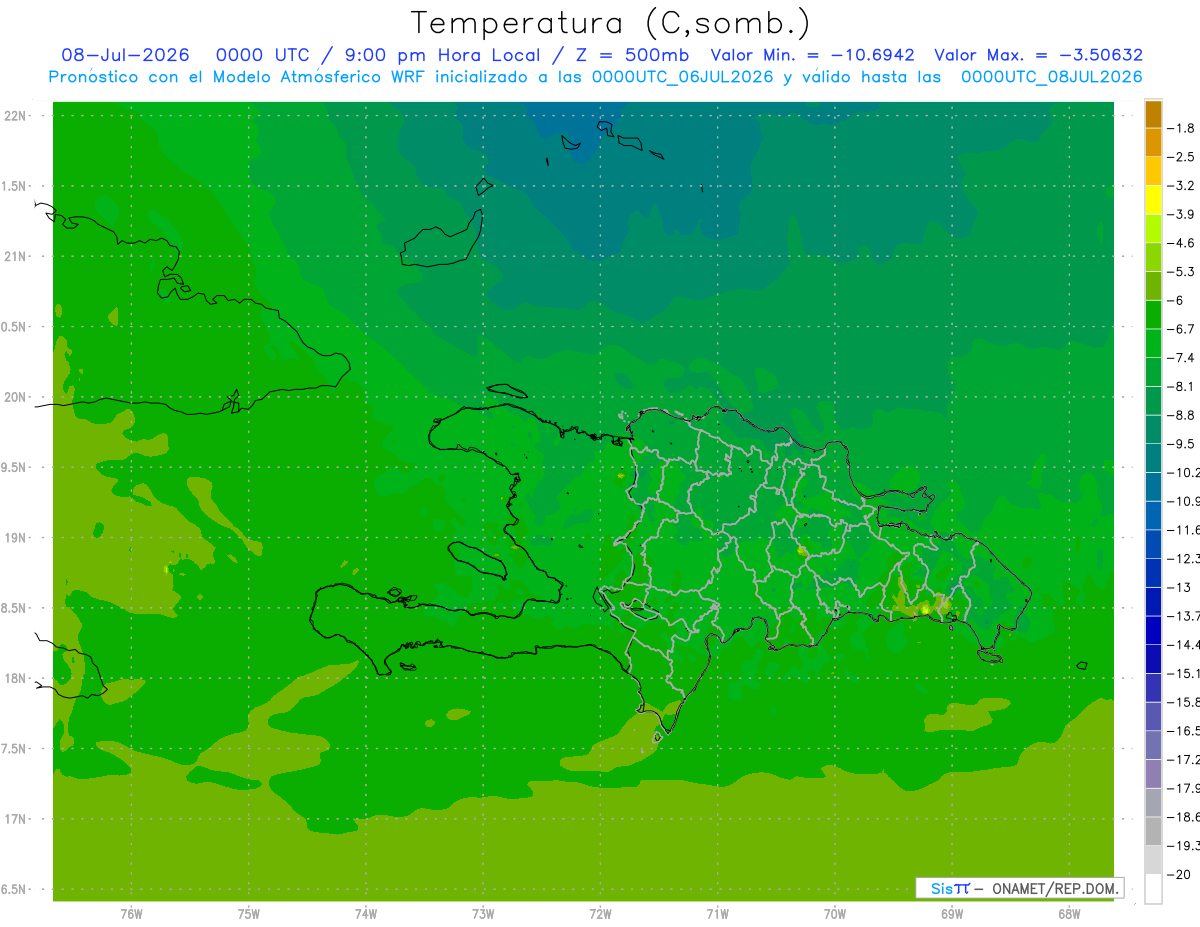Select 'Valor Min. = -10.6942' text
This screenshot has height=927, width=1200.
point(813,55)
